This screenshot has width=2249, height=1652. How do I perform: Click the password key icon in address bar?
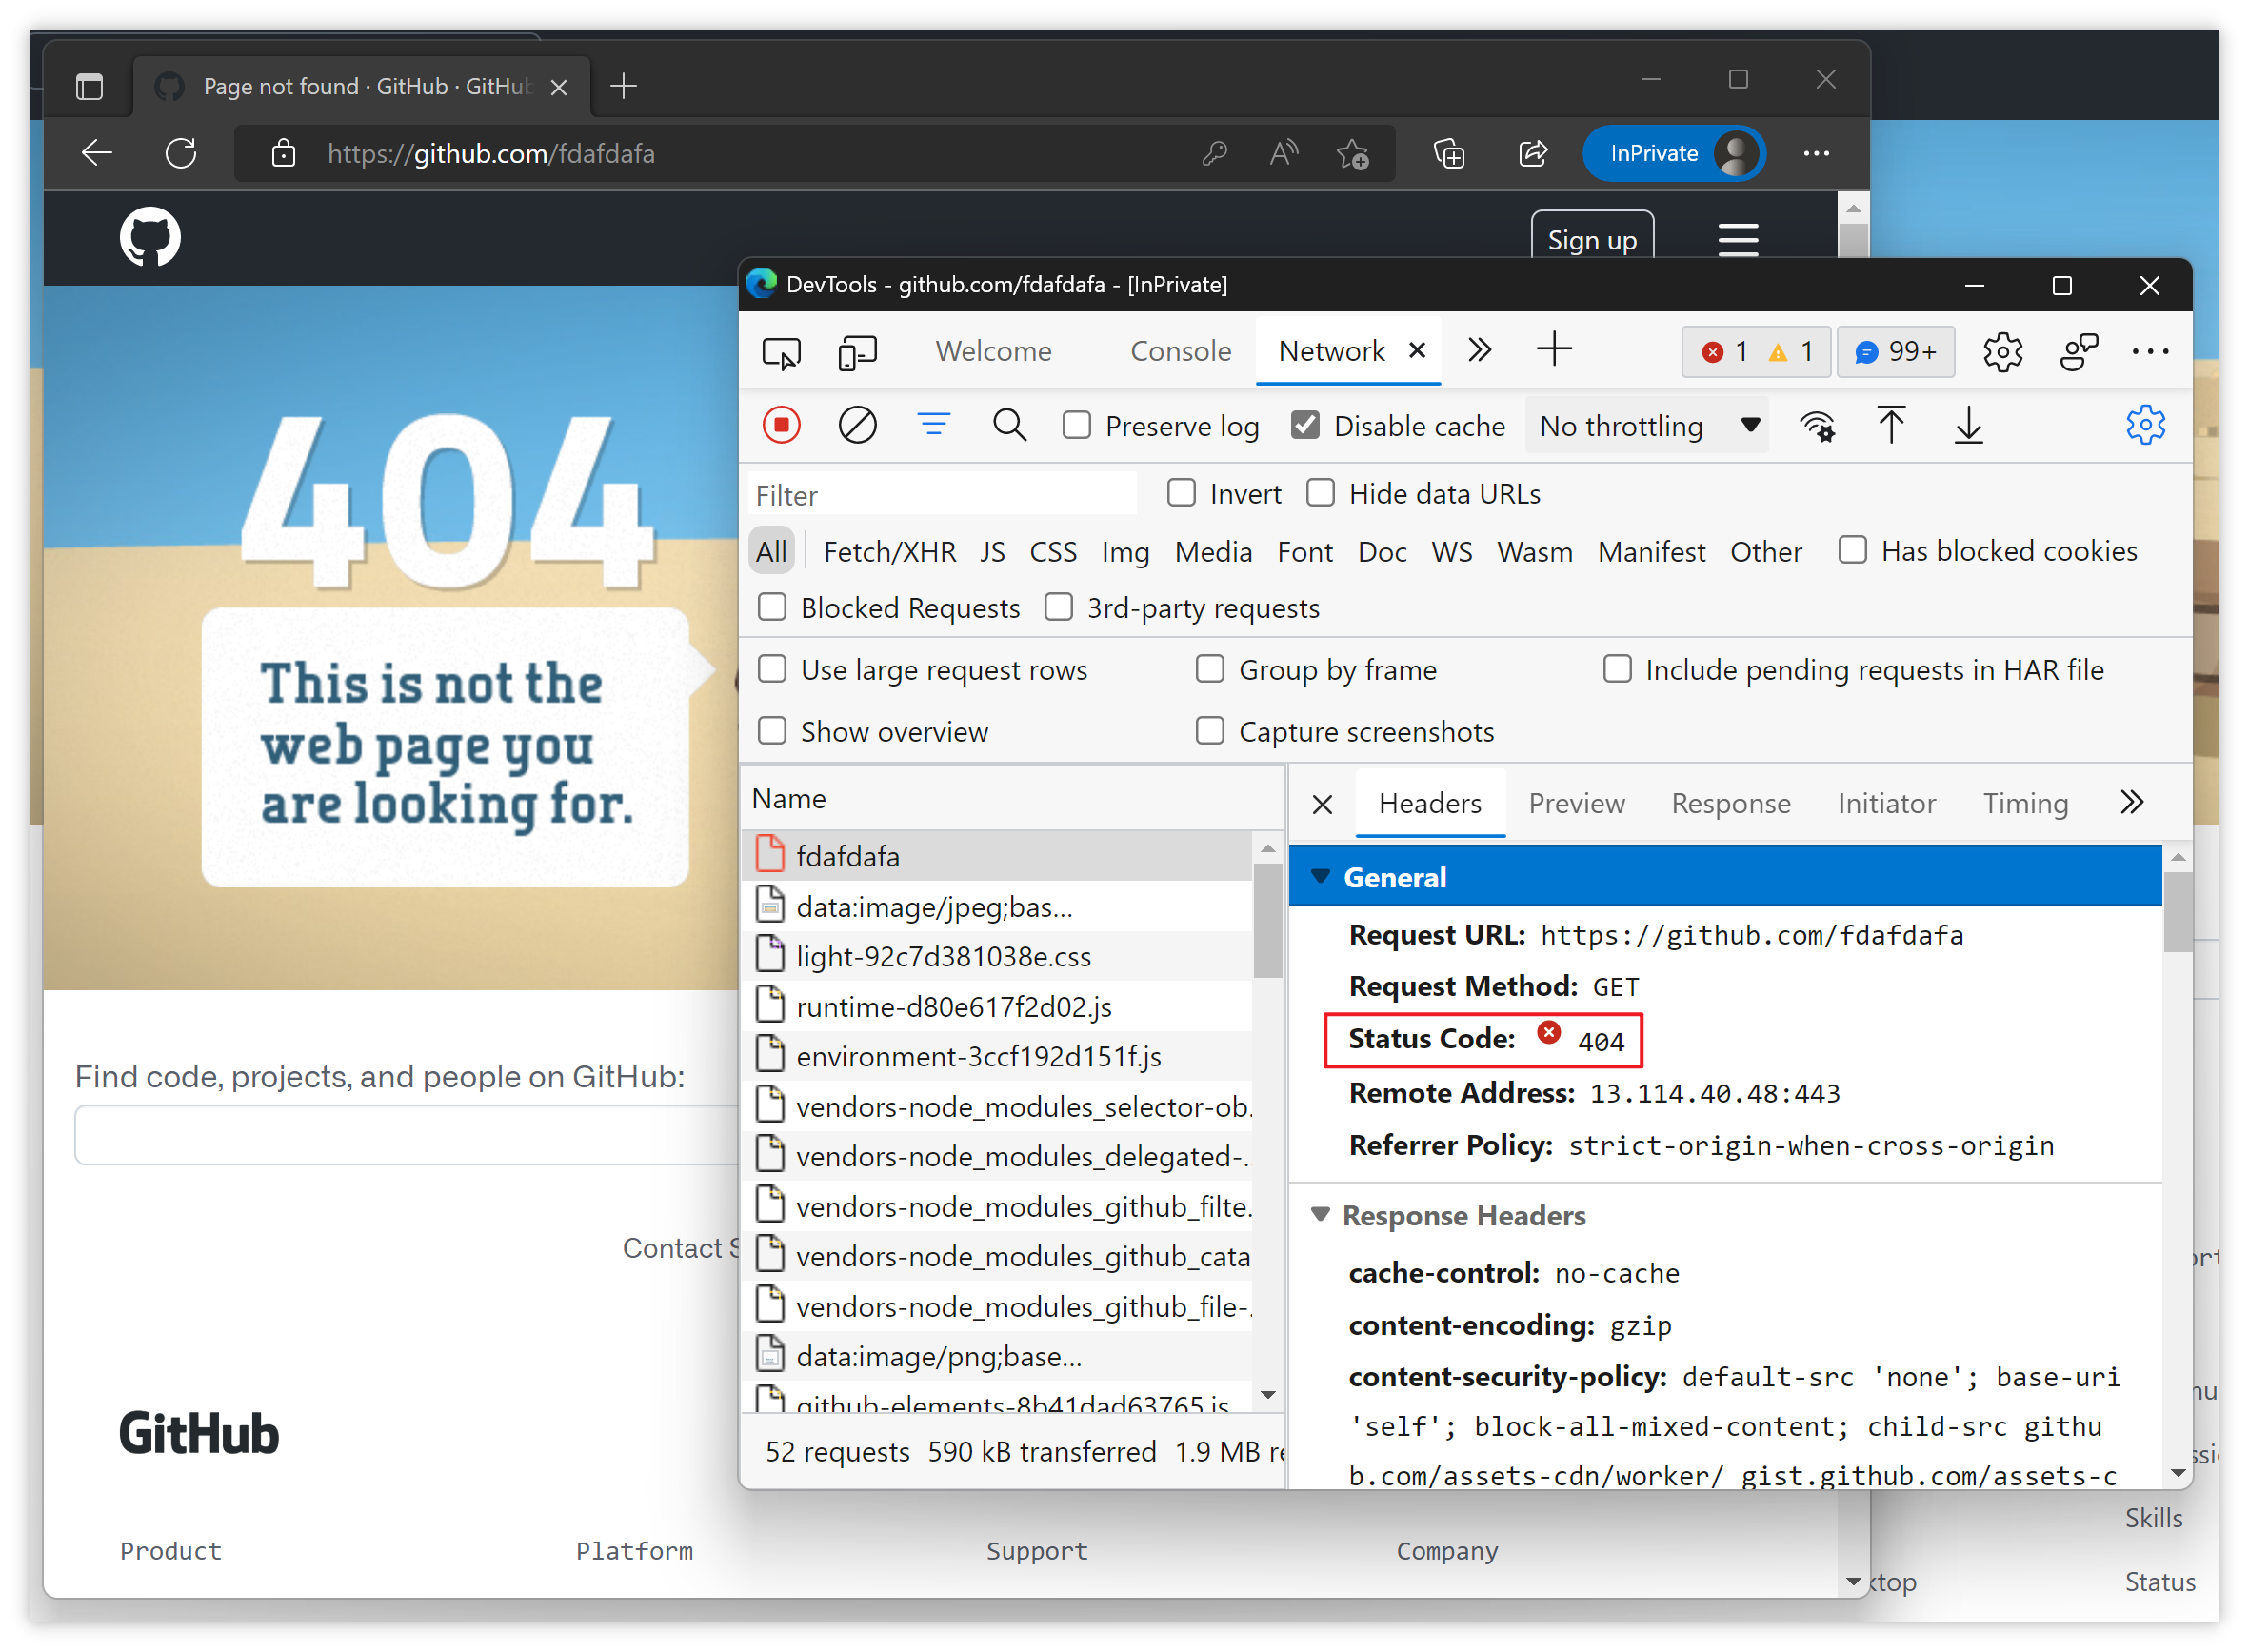[1214, 153]
